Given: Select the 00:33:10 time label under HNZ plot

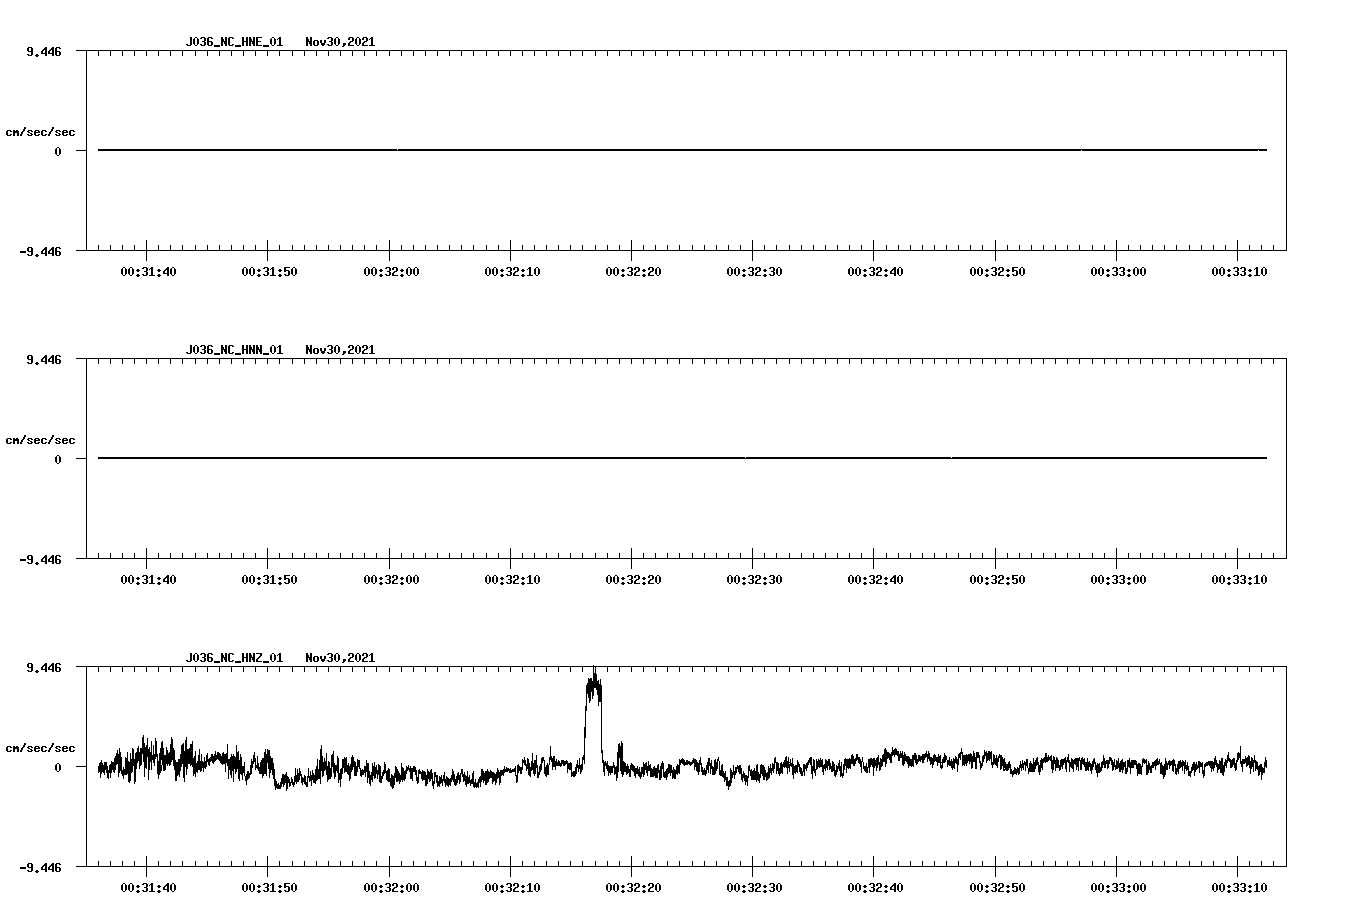Looking at the screenshot, I should click(1239, 887).
